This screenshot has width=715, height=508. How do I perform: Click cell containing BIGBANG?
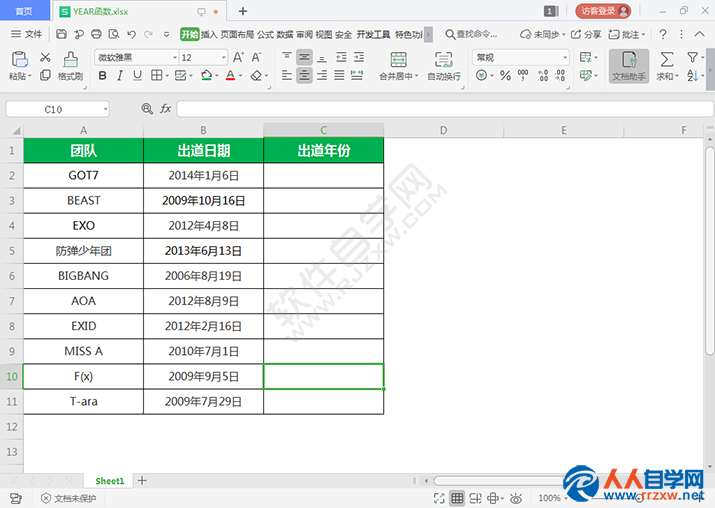point(83,276)
